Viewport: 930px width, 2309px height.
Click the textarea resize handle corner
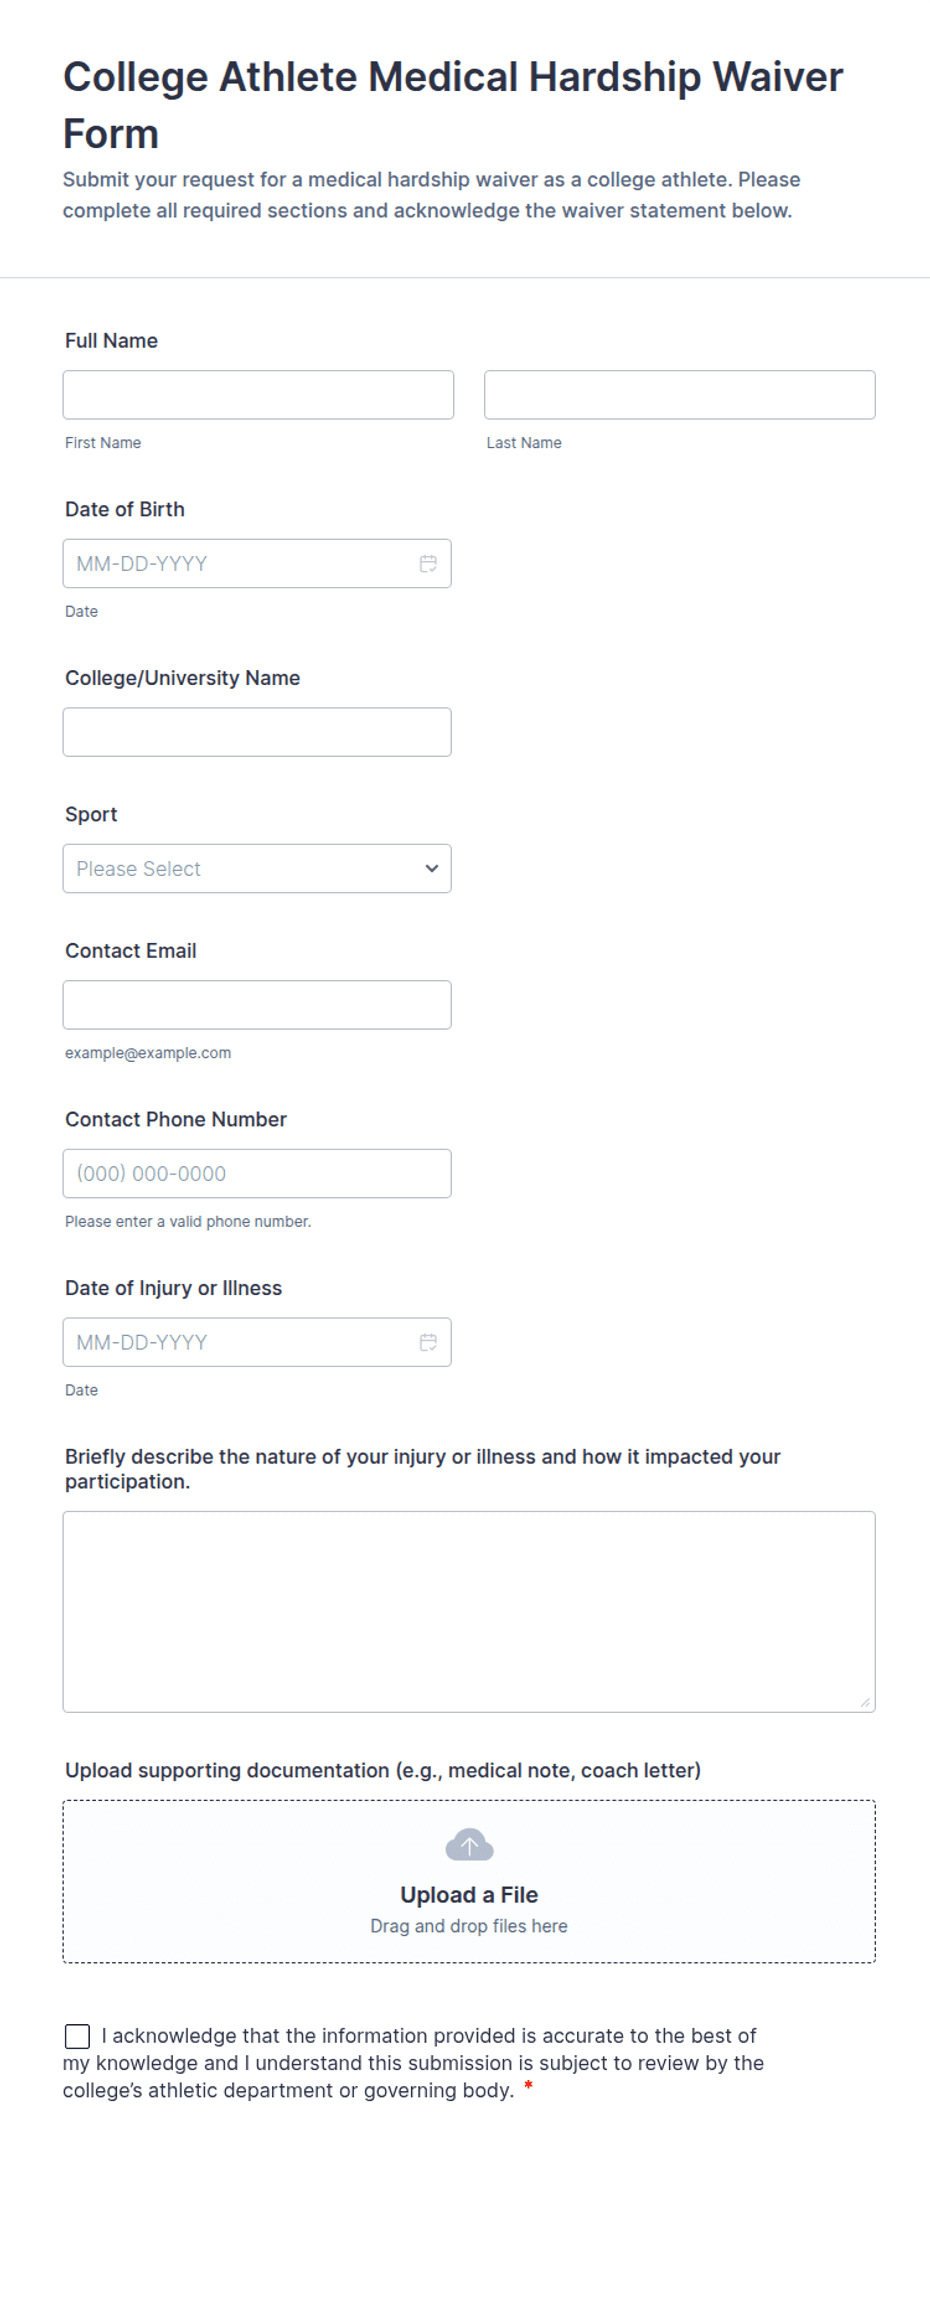point(865,1702)
